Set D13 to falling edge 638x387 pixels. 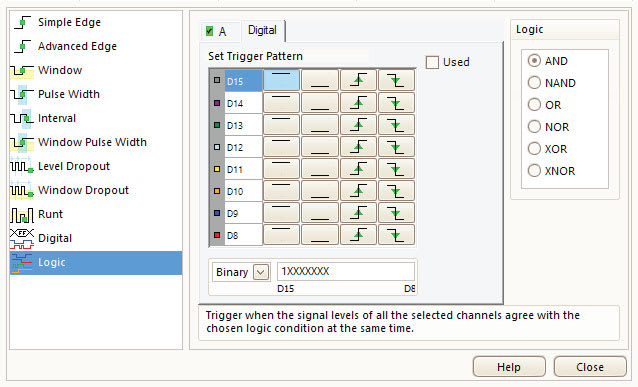396,125
